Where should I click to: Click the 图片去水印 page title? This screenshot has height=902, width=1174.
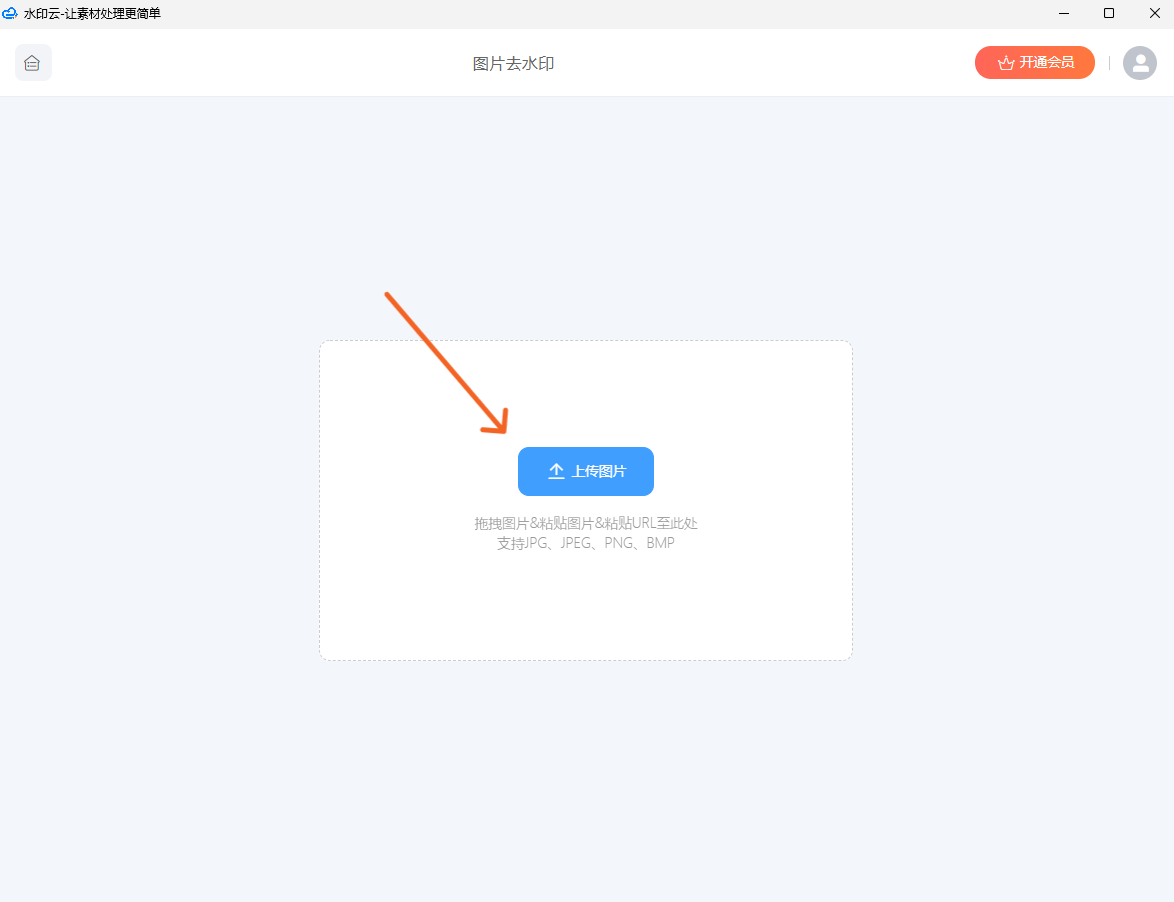point(513,64)
